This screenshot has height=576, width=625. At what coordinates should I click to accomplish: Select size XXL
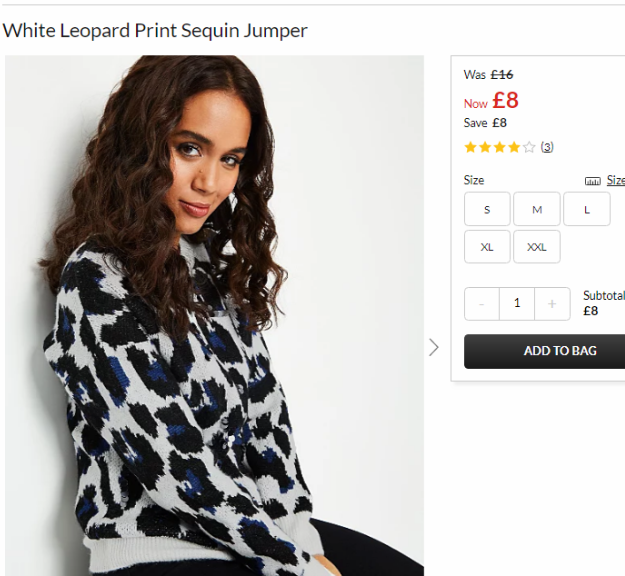tap(537, 247)
